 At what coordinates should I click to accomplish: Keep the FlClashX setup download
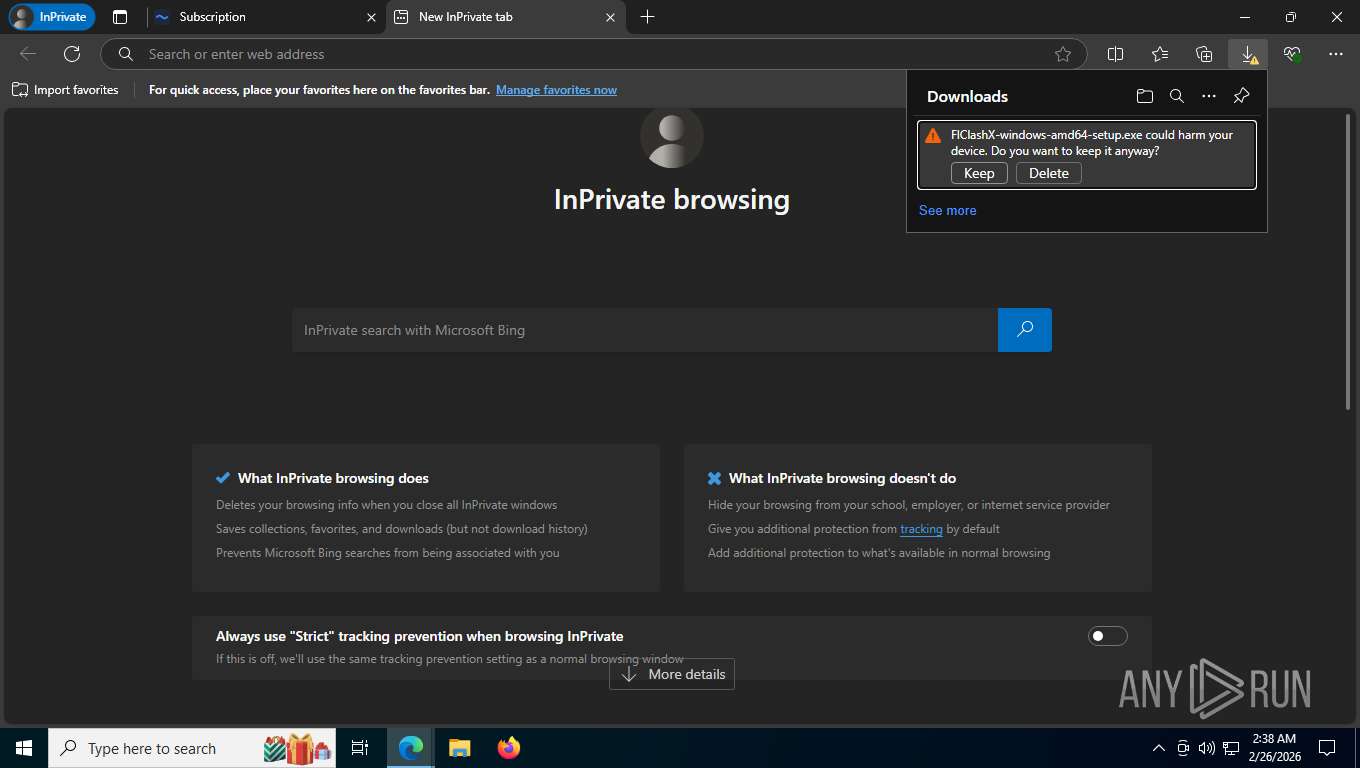pyautogui.click(x=979, y=173)
